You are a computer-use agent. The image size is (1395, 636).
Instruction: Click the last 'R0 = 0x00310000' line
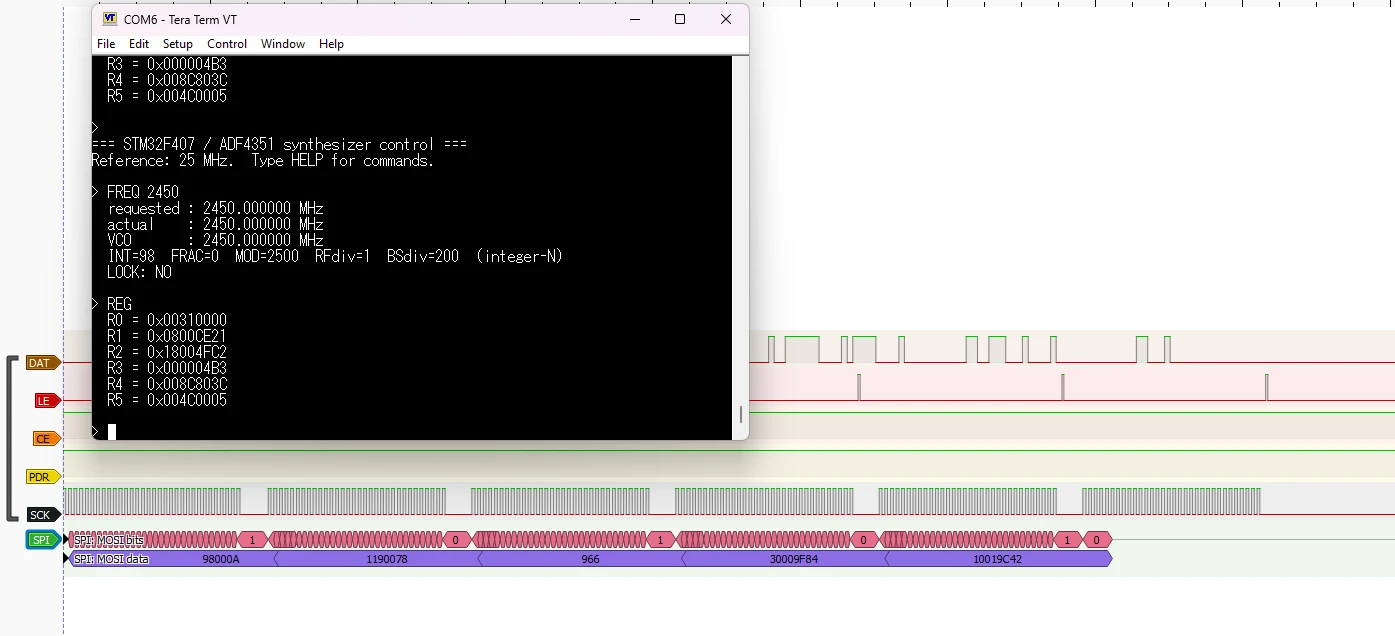[167, 320]
